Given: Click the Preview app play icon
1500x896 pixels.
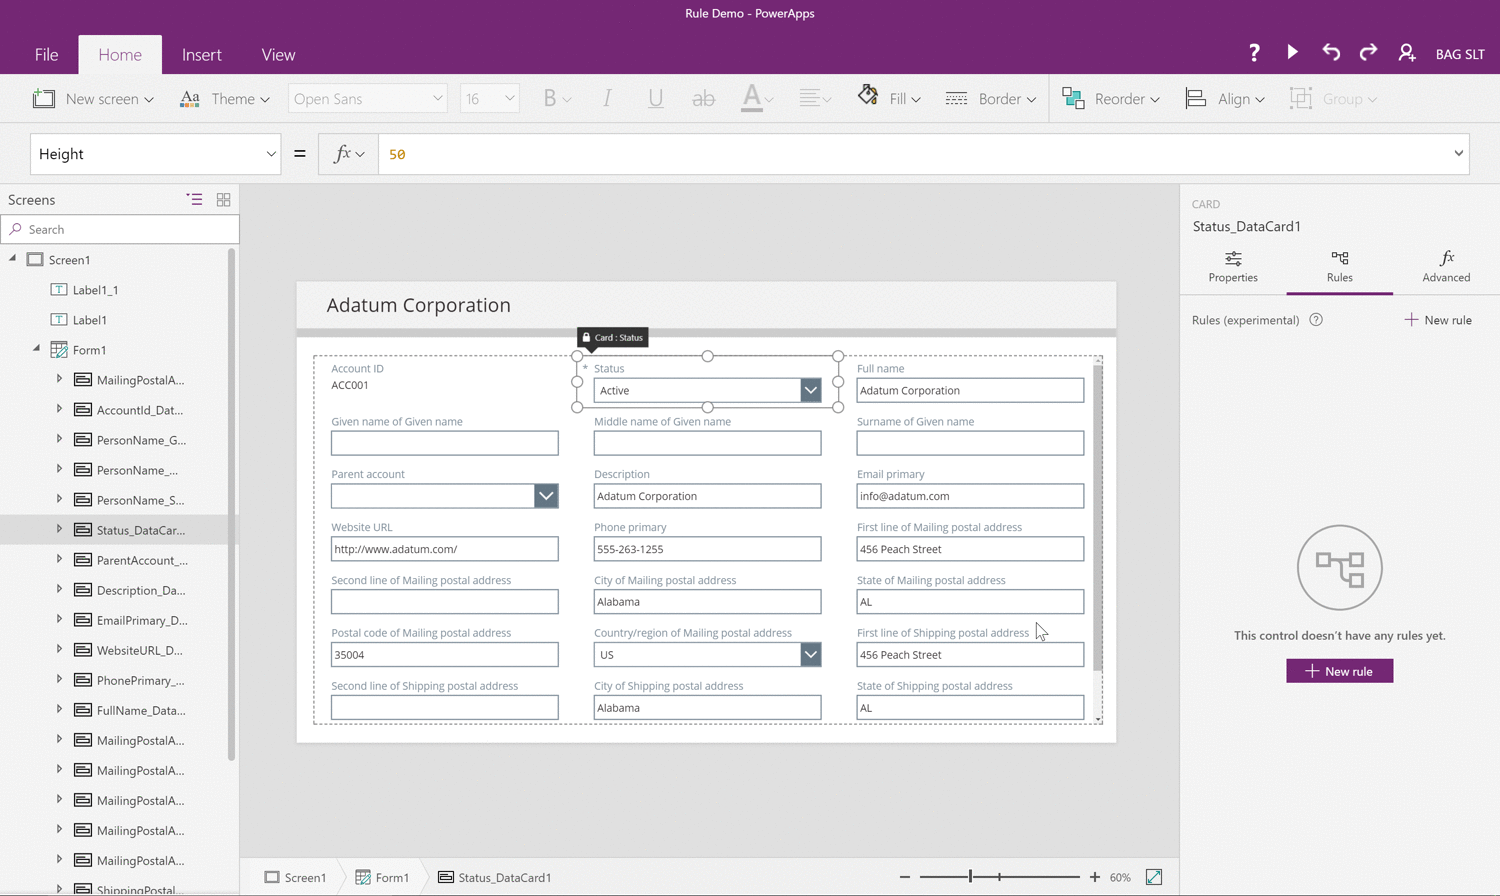Looking at the screenshot, I should pos(1292,53).
